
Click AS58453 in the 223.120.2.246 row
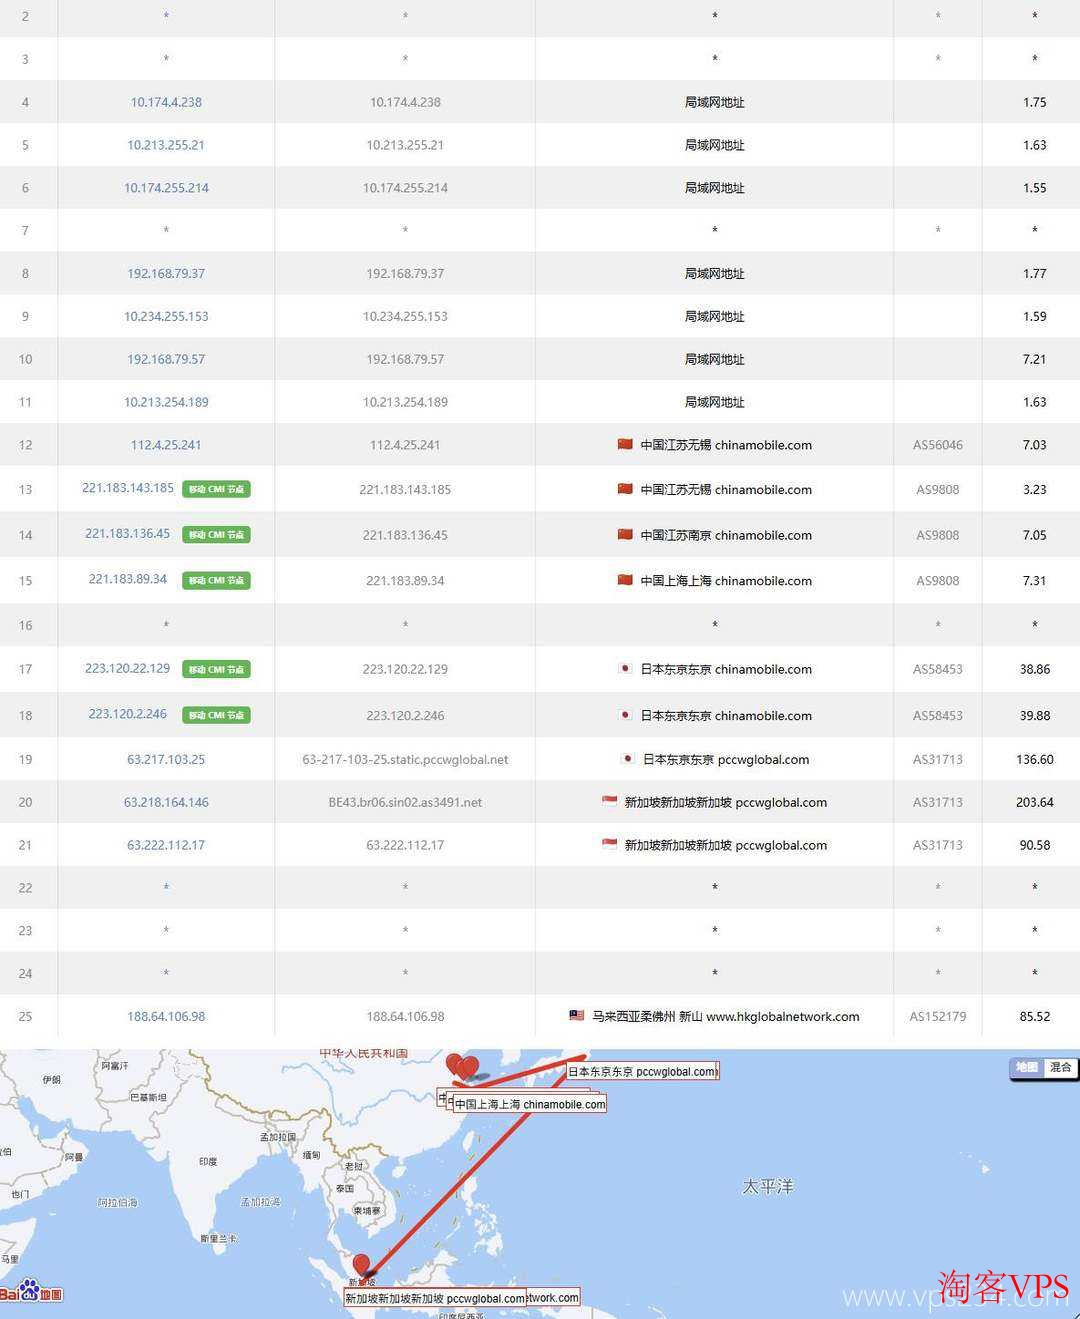pyautogui.click(x=938, y=716)
